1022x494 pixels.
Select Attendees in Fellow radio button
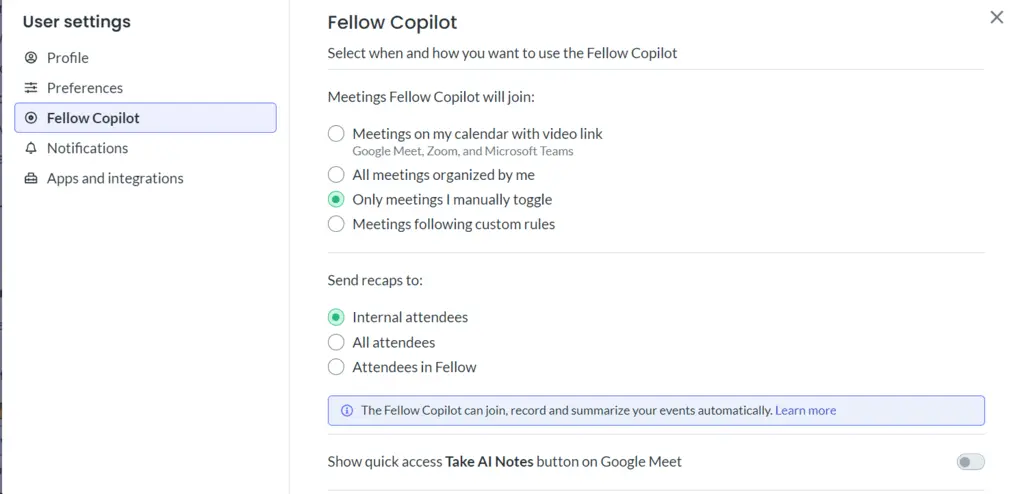pyautogui.click(x=336, y=367)
